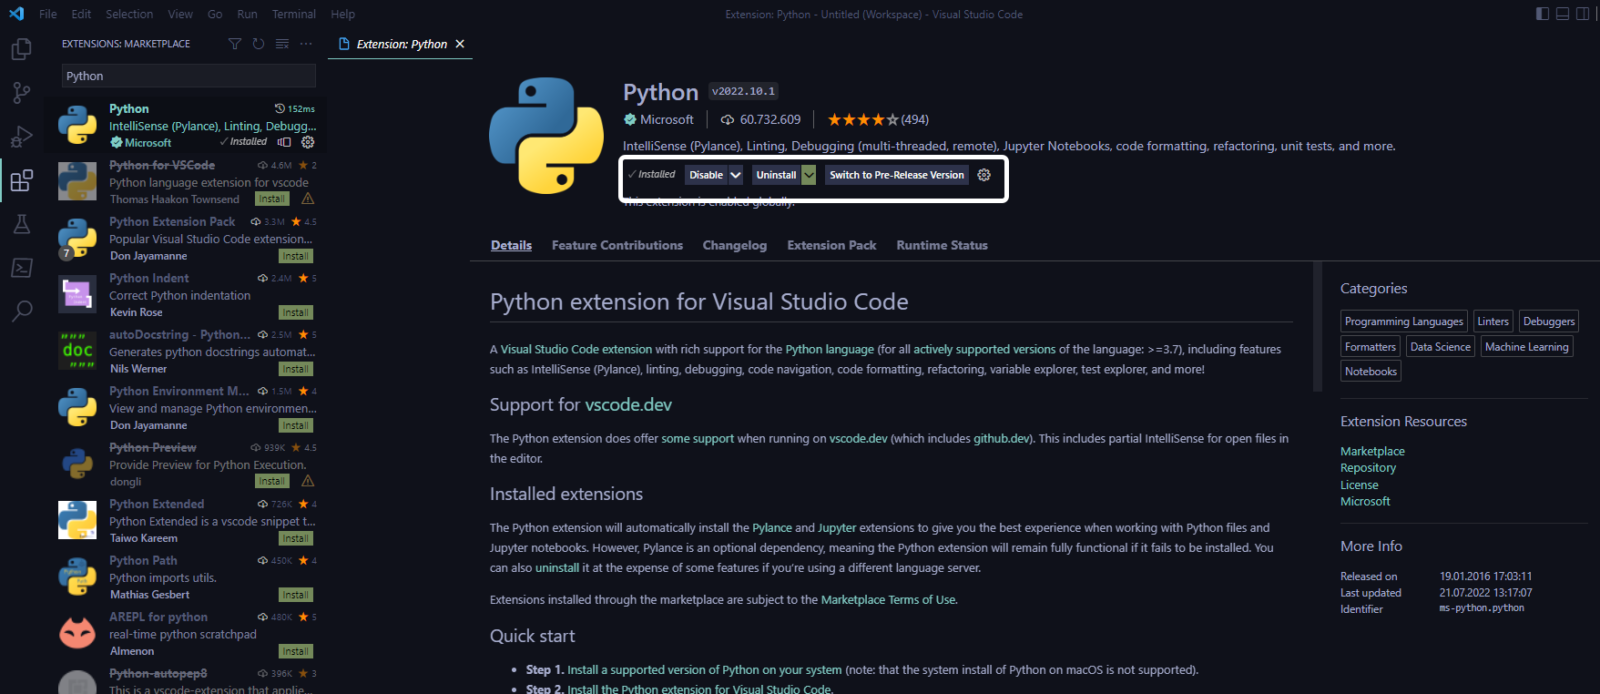Open the File menu
Viewport: 1600px width, 694px height.
coord(48,14)
